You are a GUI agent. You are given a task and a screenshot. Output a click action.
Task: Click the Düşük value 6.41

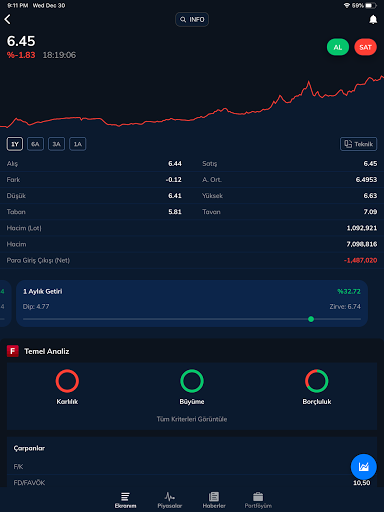(175, 196)
